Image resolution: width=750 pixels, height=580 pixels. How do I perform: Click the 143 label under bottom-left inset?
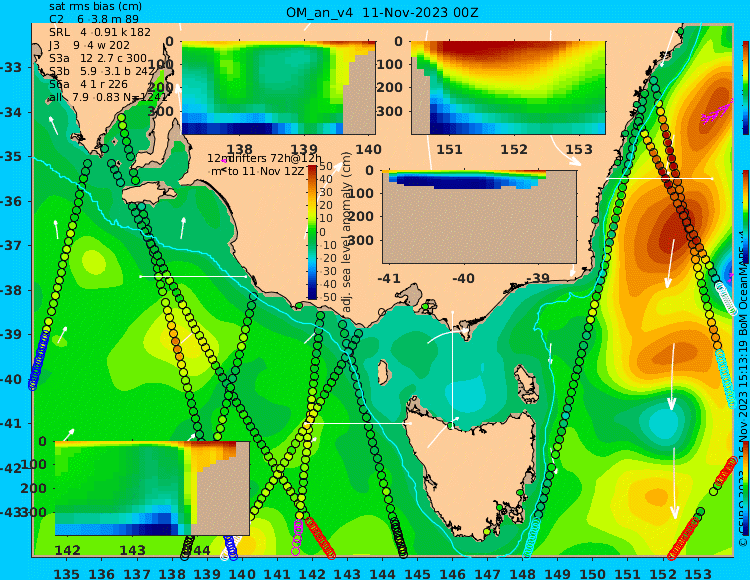[x=132, y=550]
